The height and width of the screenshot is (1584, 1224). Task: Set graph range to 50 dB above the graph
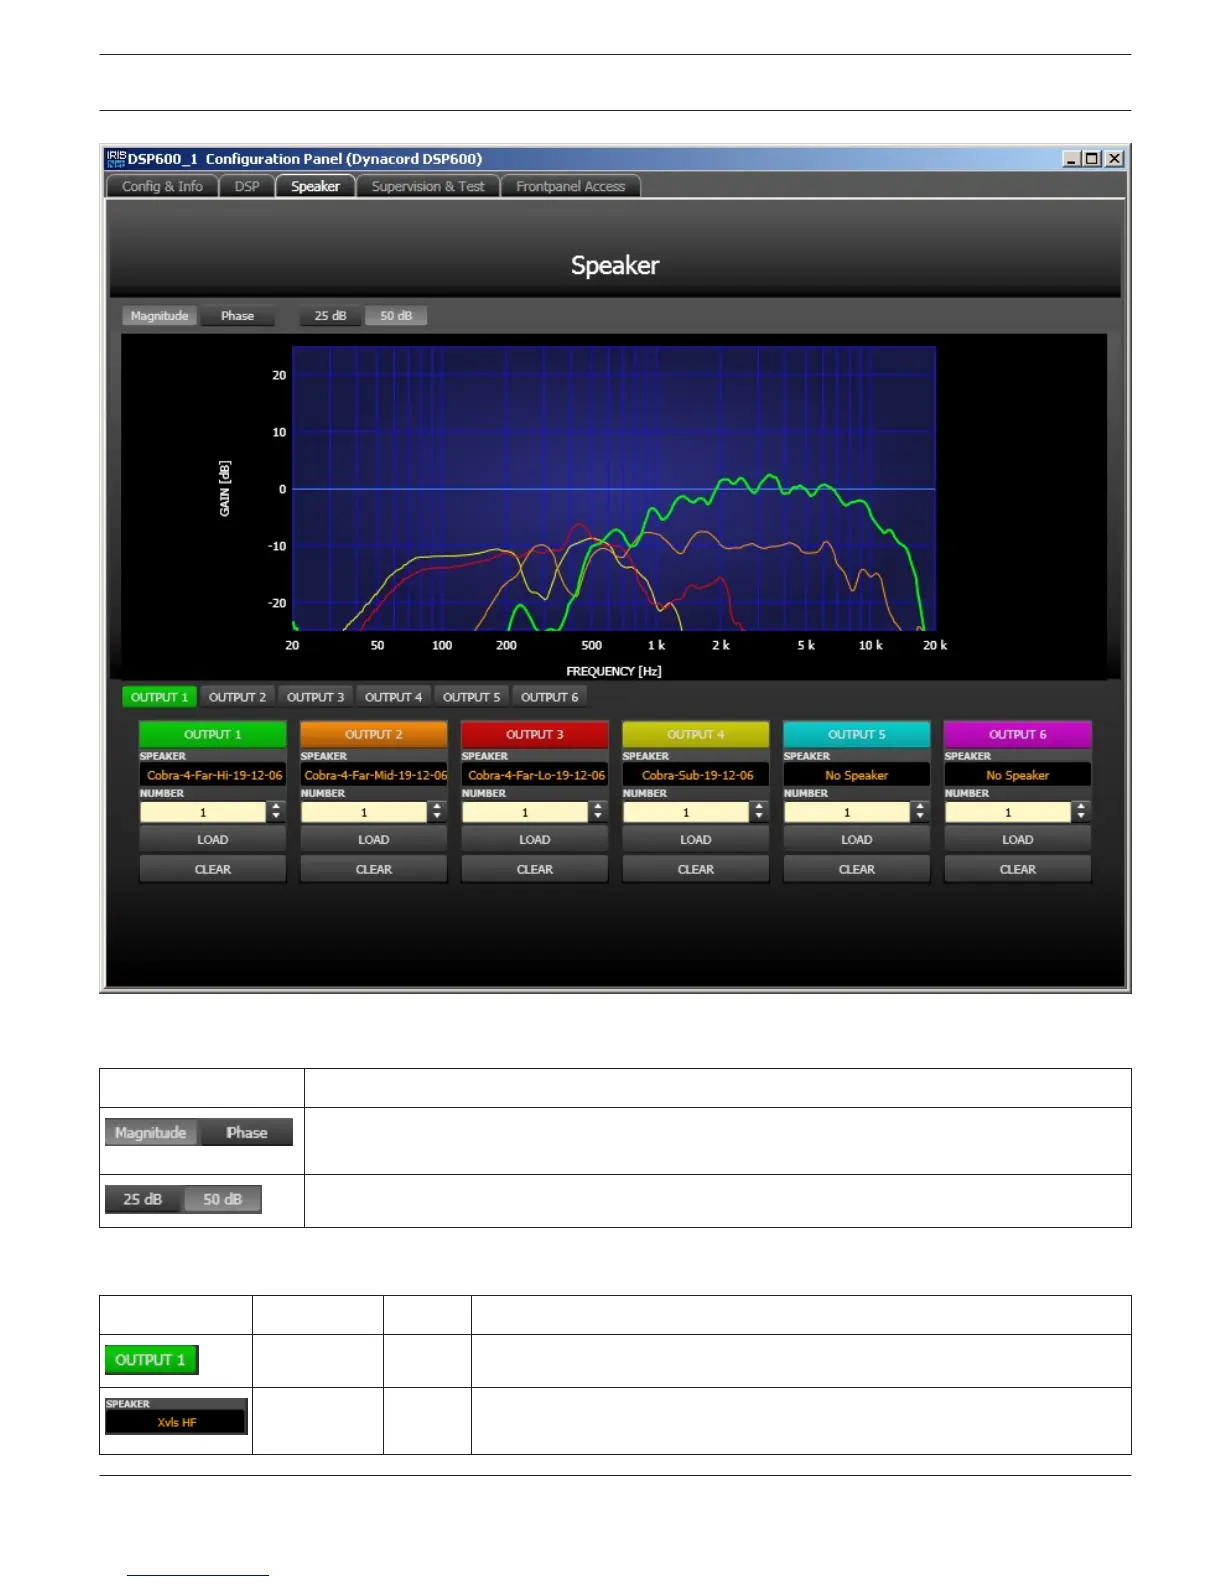point(396,316)
